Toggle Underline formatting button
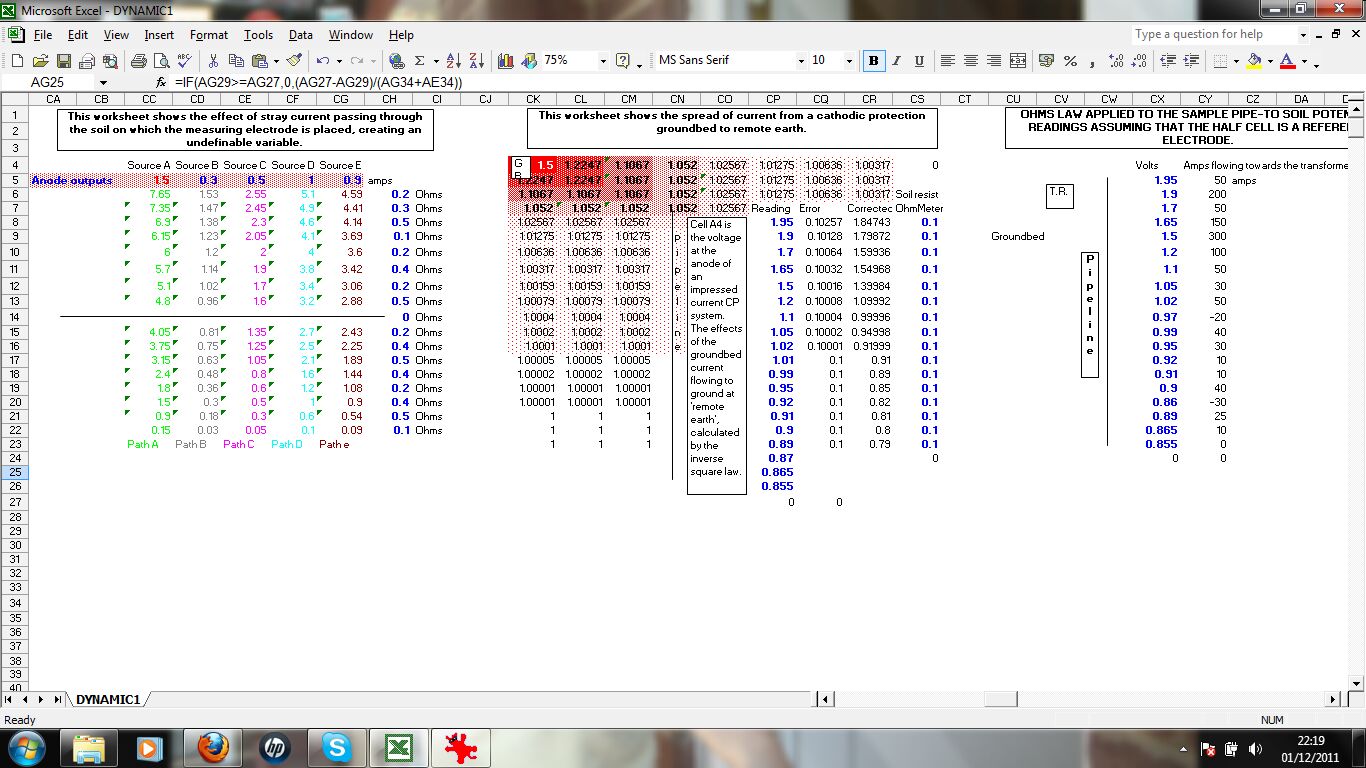 coord(918,61)
